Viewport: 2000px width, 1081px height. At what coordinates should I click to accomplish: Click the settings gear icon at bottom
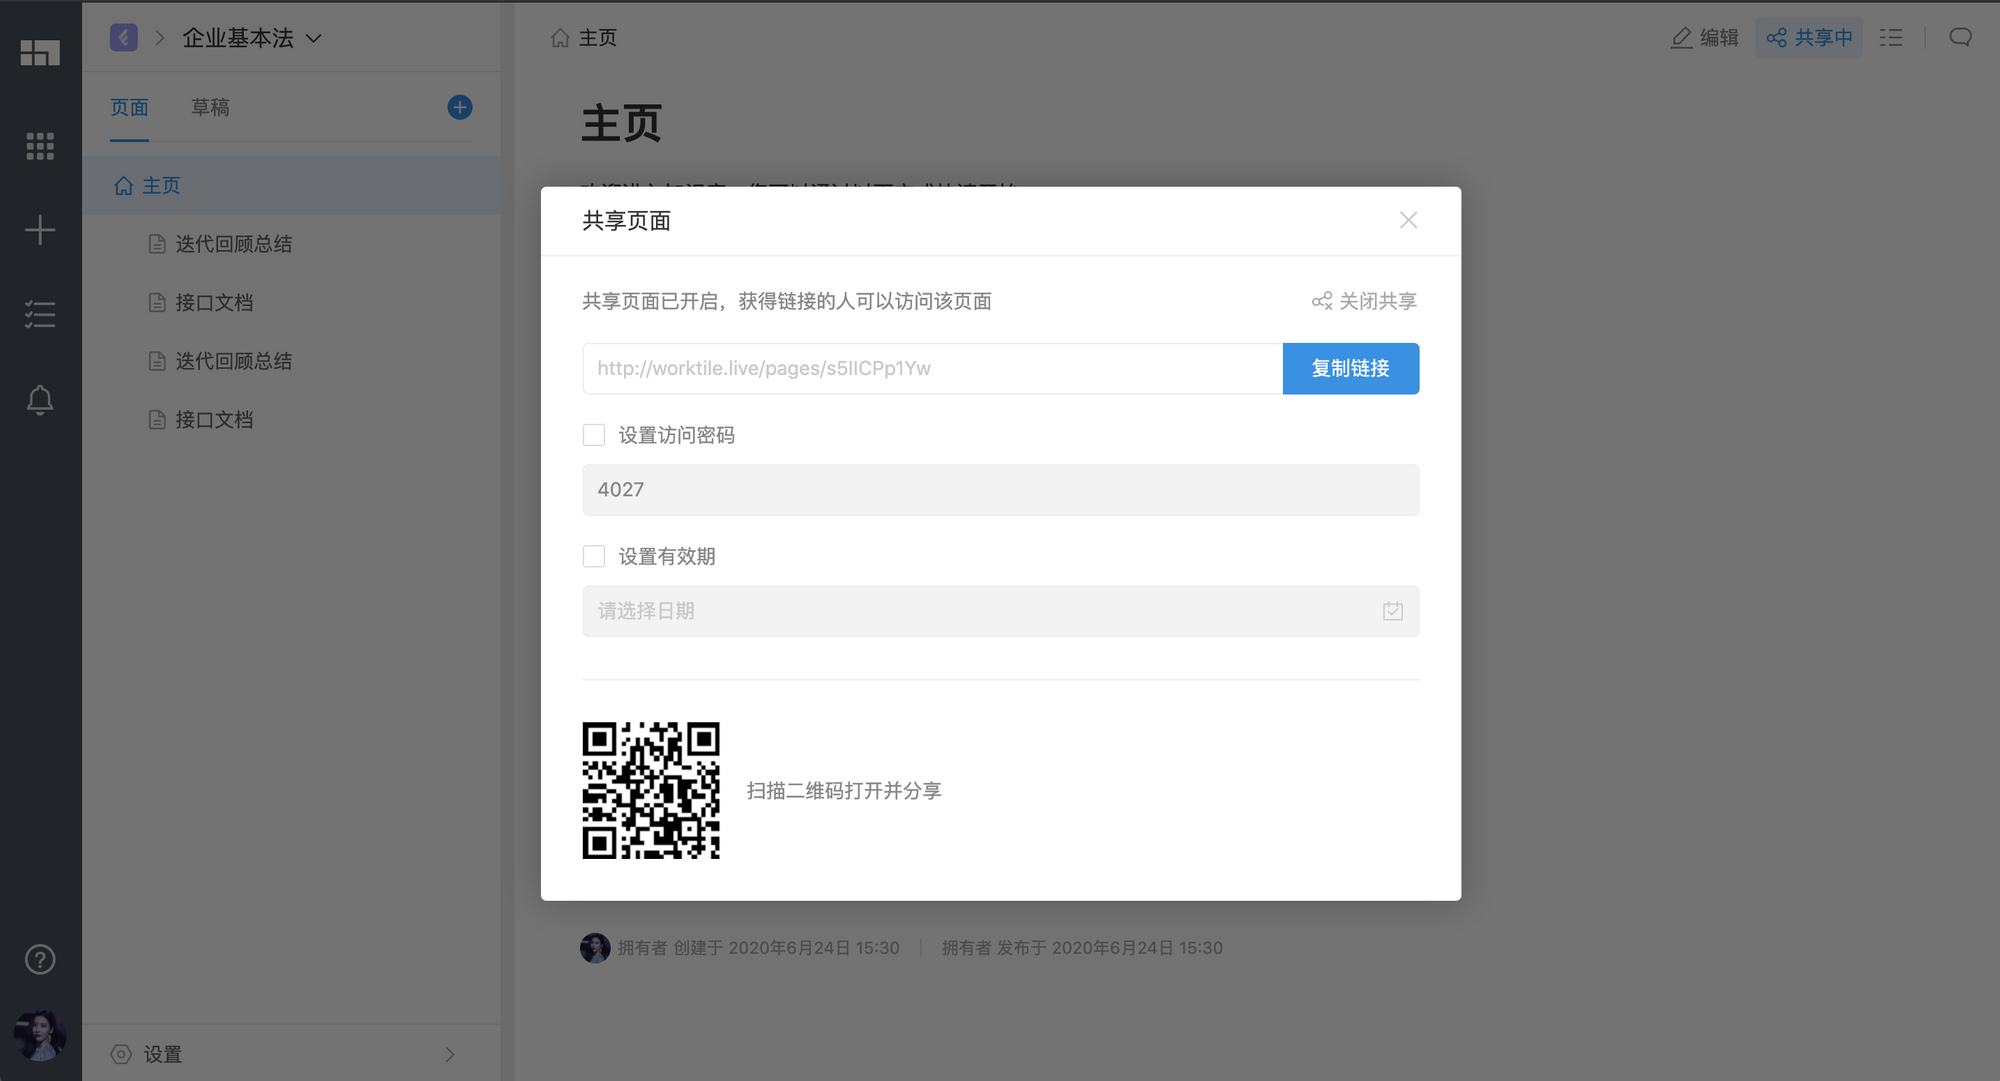click(x=121, y=1054)
